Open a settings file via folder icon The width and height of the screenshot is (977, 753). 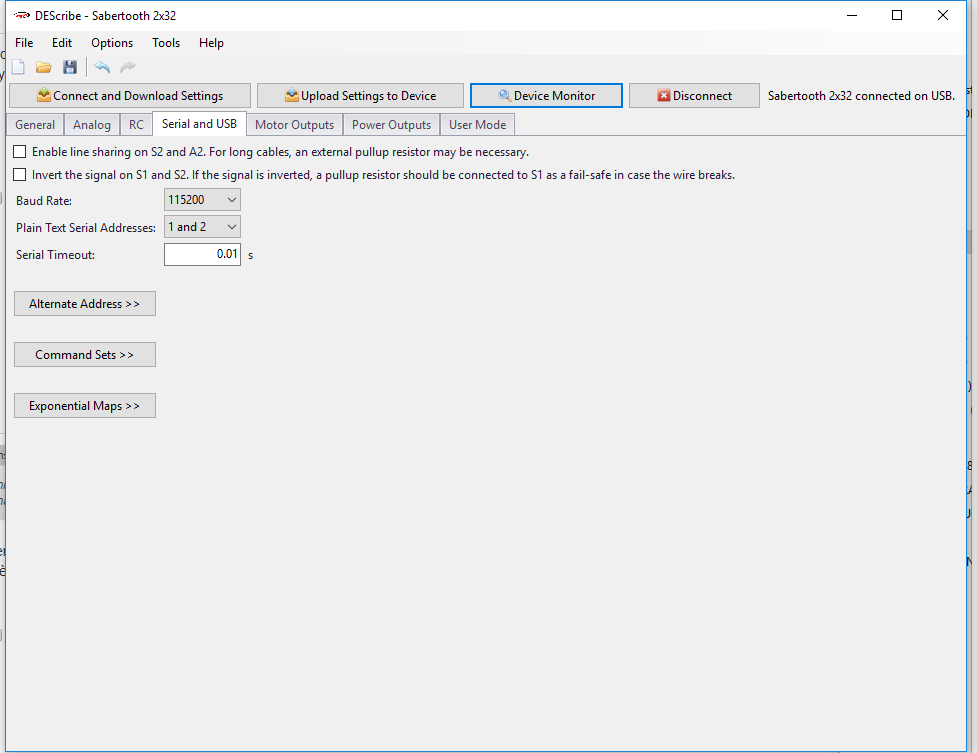point(44,67)
